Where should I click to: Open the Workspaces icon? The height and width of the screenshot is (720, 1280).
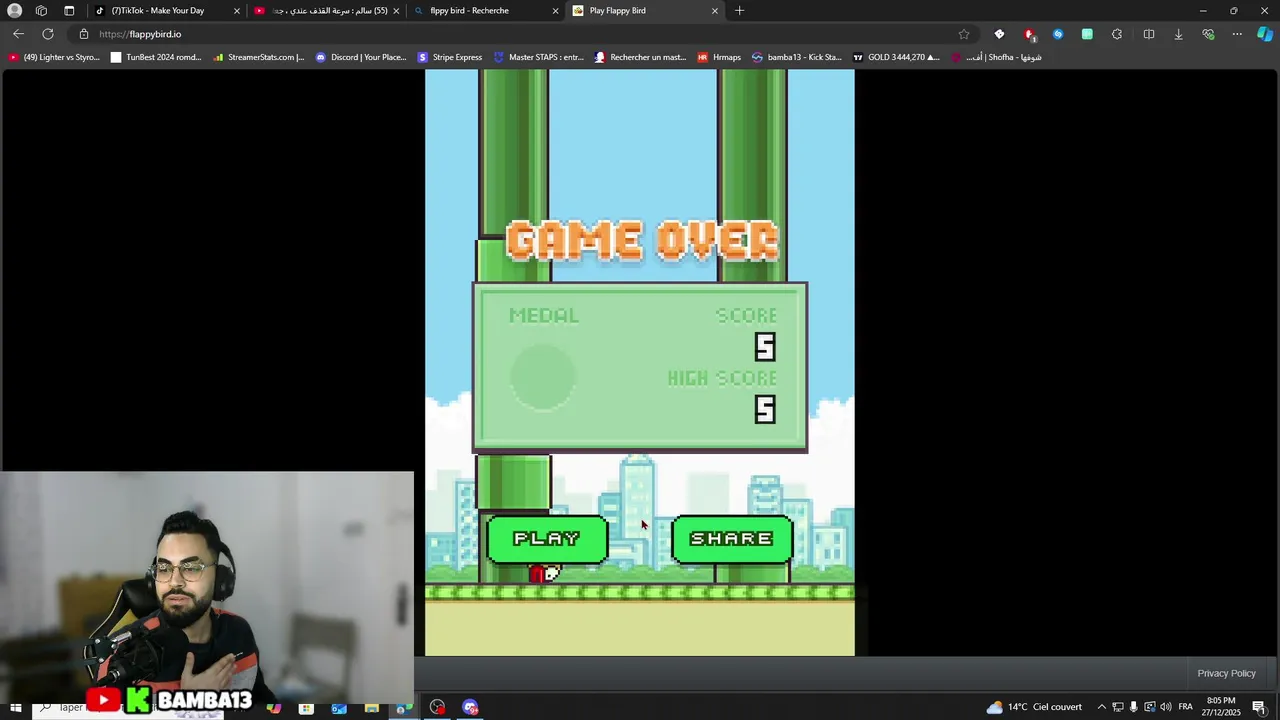(x=41, y=11)
